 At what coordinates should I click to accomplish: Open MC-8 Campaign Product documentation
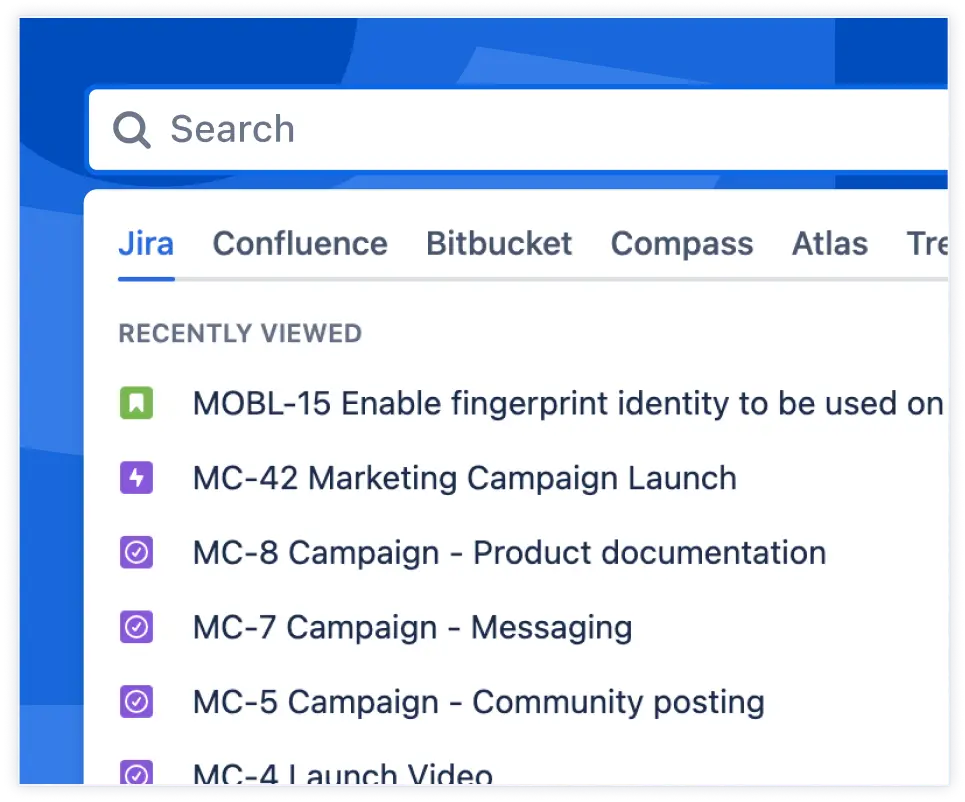[x=509, y=552]
